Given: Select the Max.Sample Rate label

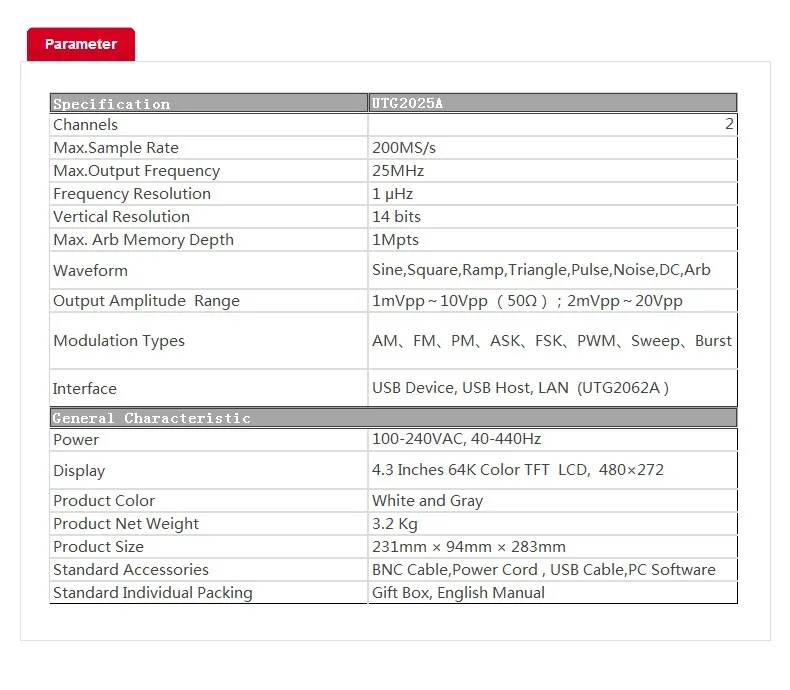Looking at the screenshot, I should point(116,148).
